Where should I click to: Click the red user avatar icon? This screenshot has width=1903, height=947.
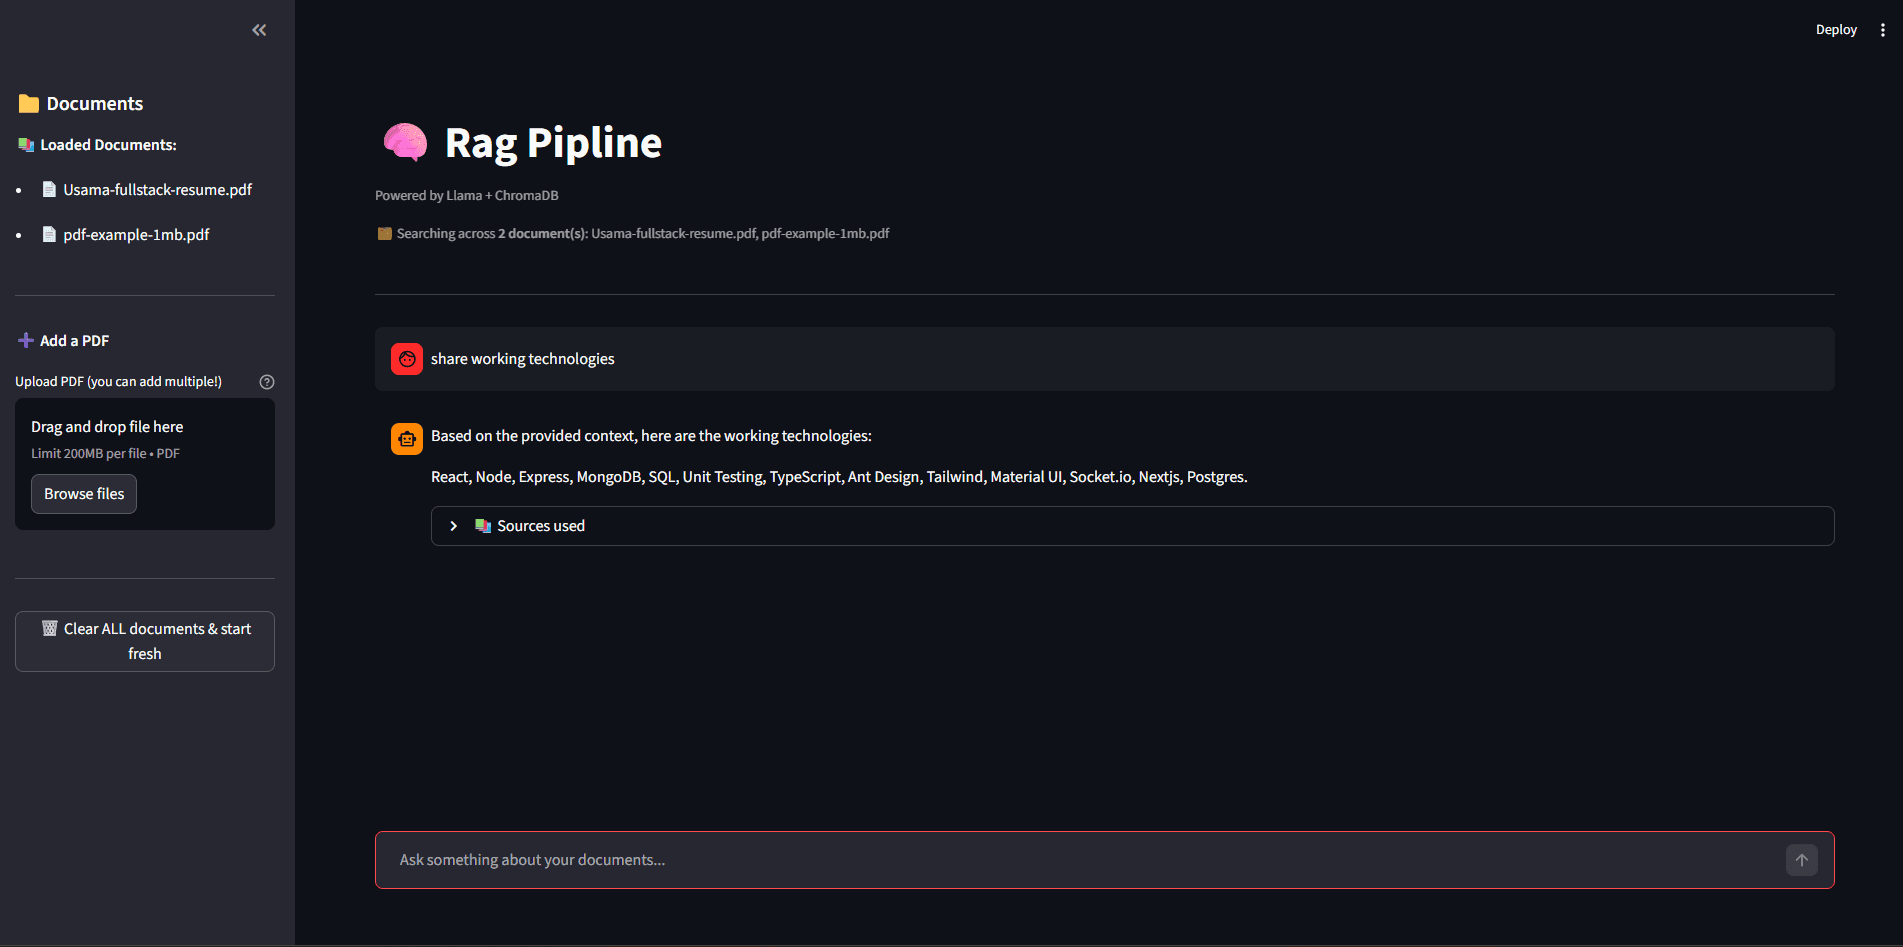click(407, 359)
